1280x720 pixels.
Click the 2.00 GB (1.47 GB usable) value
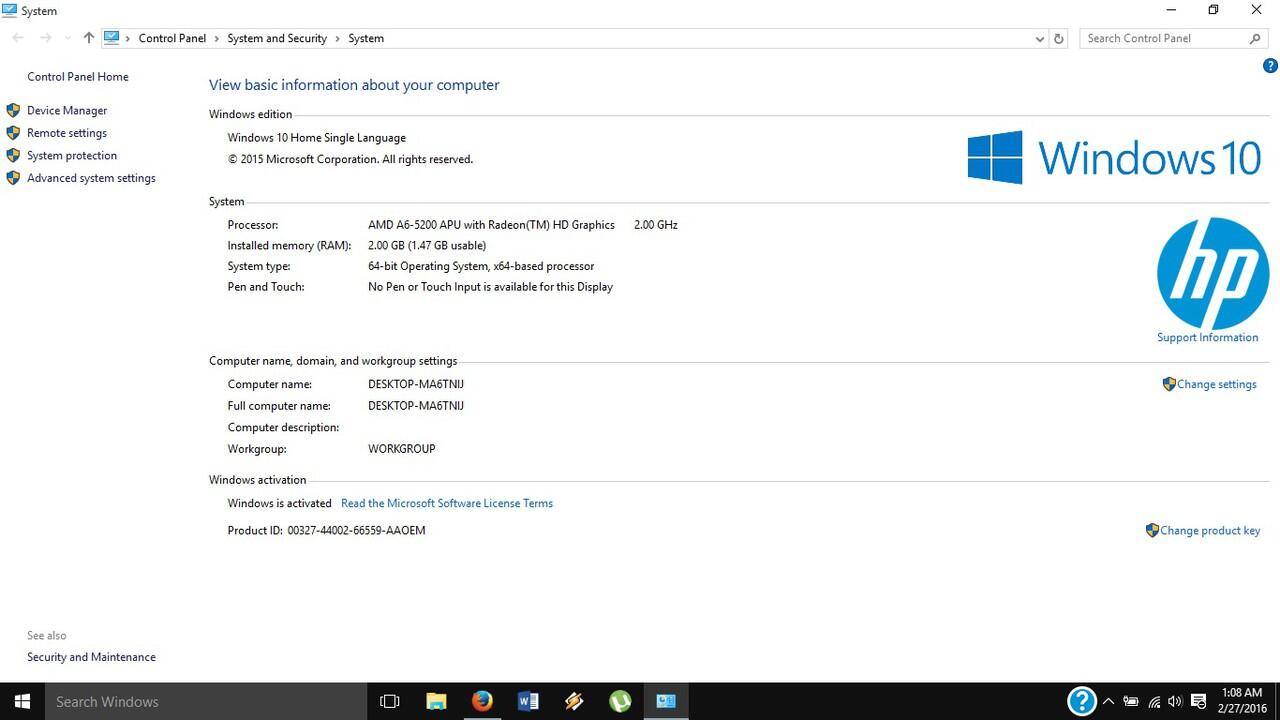(427, 245)
